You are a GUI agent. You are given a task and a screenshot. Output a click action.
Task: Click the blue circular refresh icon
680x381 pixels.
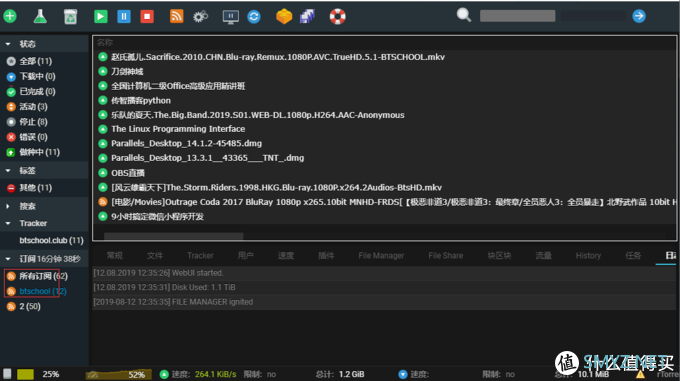coord(254,16)
